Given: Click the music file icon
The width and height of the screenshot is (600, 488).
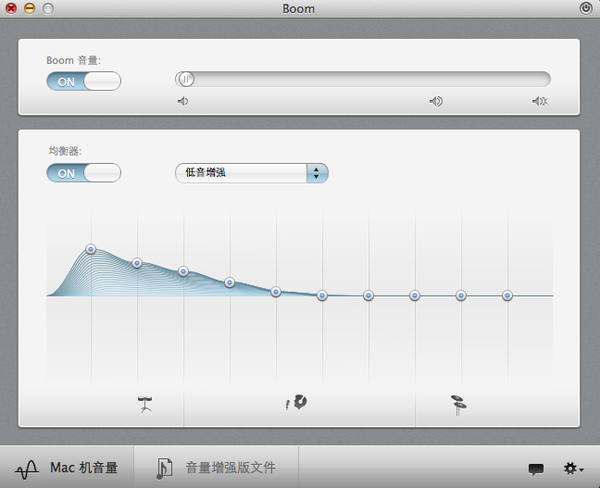Looking at the screenshot, I should 165,468.
